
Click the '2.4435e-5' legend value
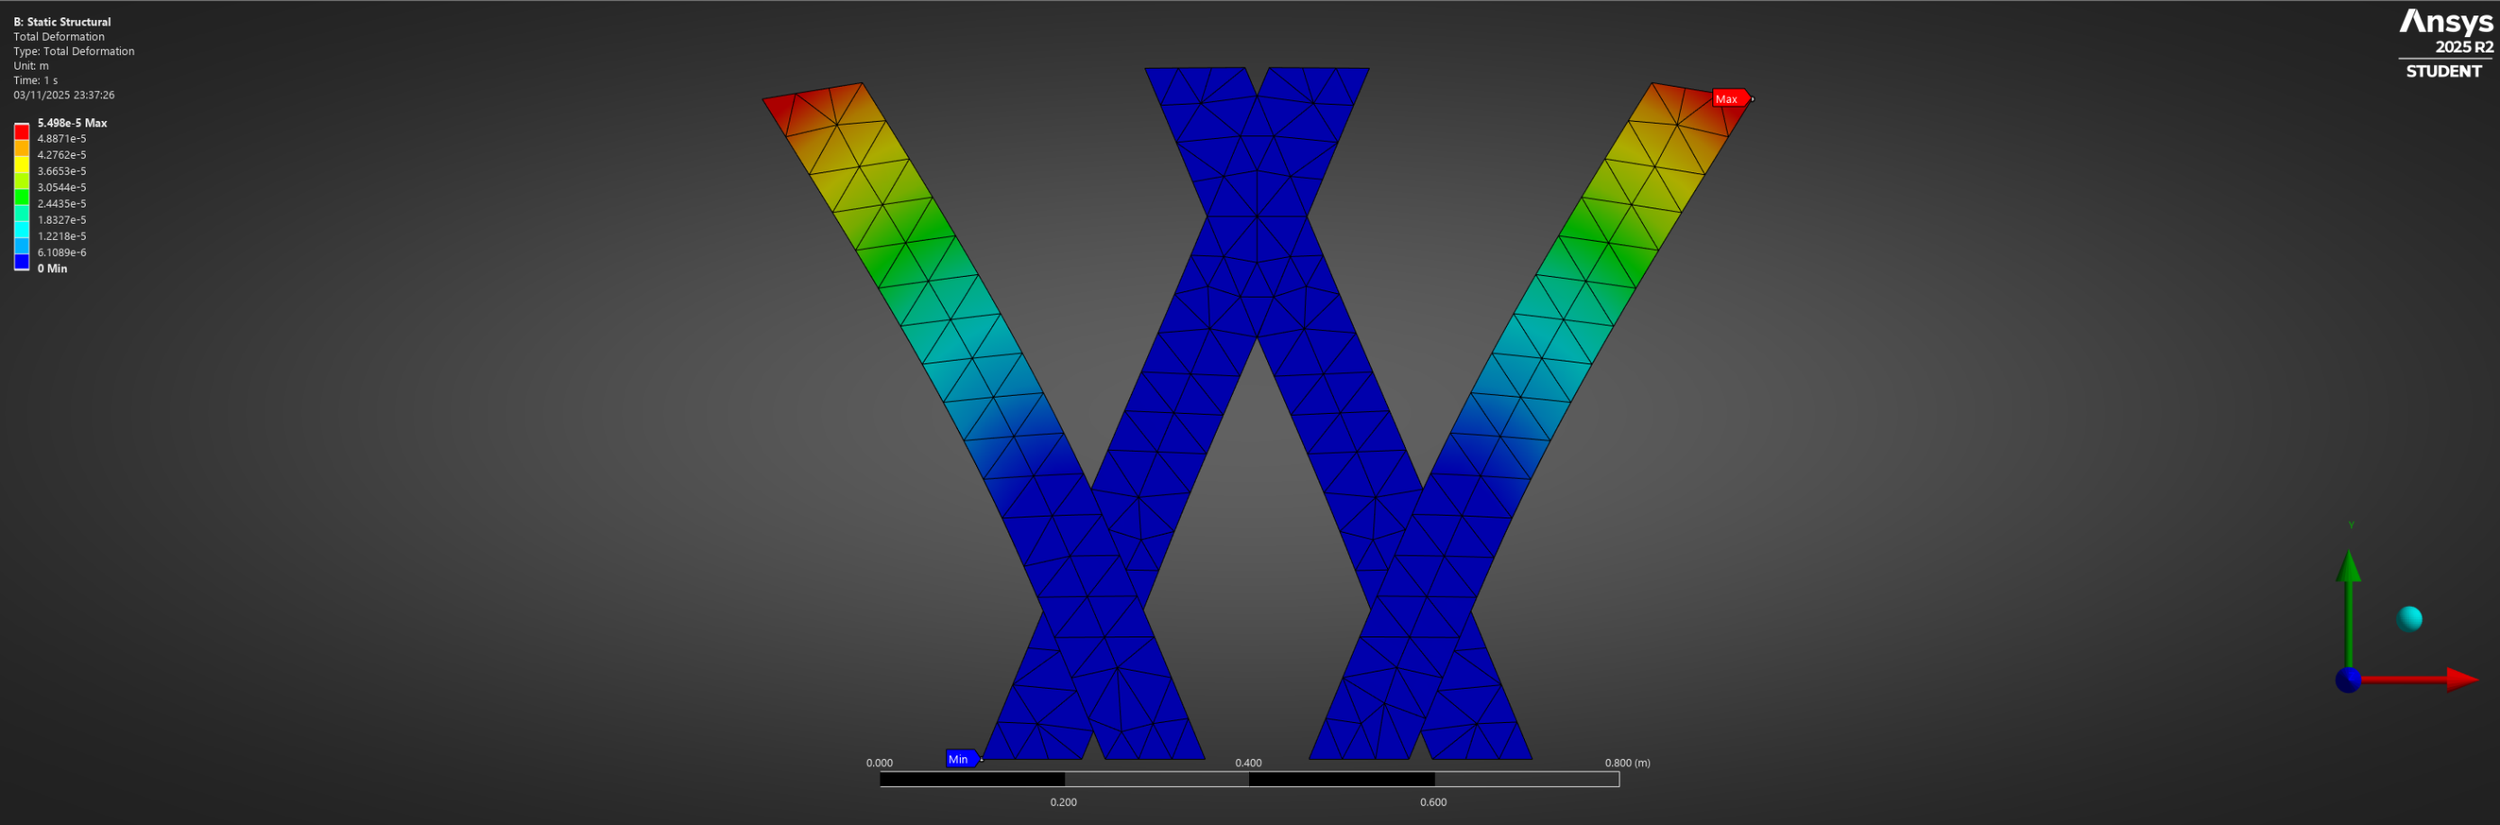coord(62,203)
